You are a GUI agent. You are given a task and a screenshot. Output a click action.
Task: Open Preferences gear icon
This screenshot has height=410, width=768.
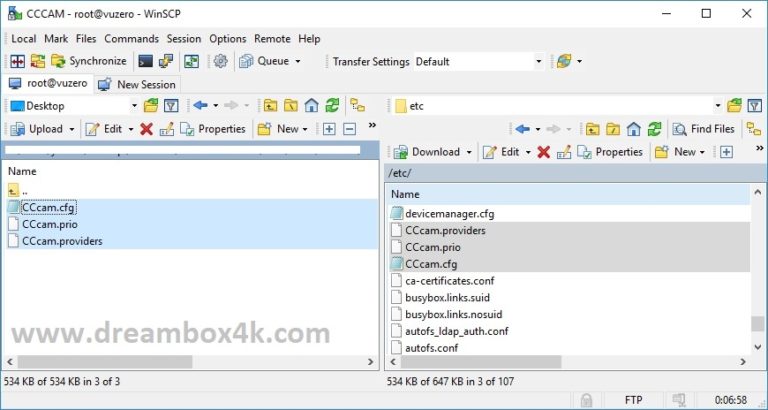[220, 61]
